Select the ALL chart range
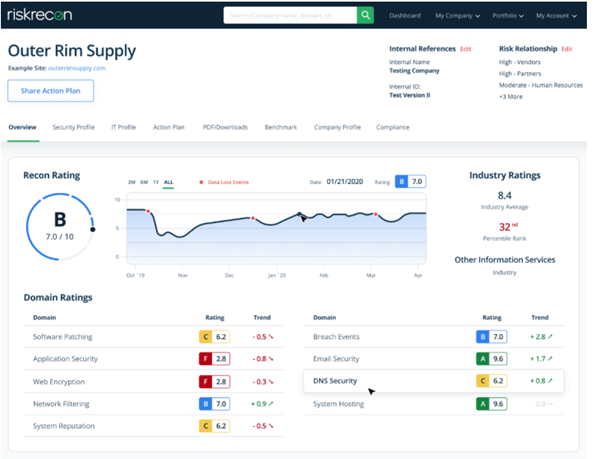 168,182
